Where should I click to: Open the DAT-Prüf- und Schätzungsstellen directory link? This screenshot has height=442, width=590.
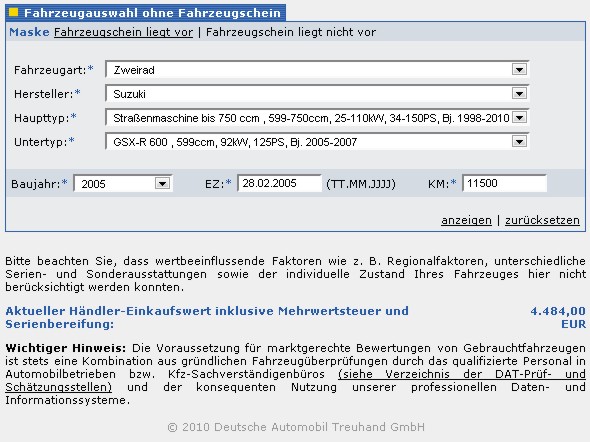295,380
